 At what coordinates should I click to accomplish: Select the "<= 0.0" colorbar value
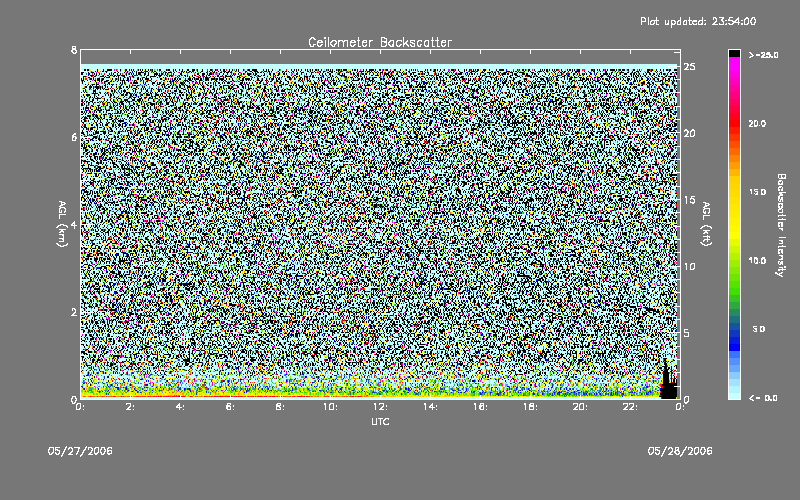[763, 398]
